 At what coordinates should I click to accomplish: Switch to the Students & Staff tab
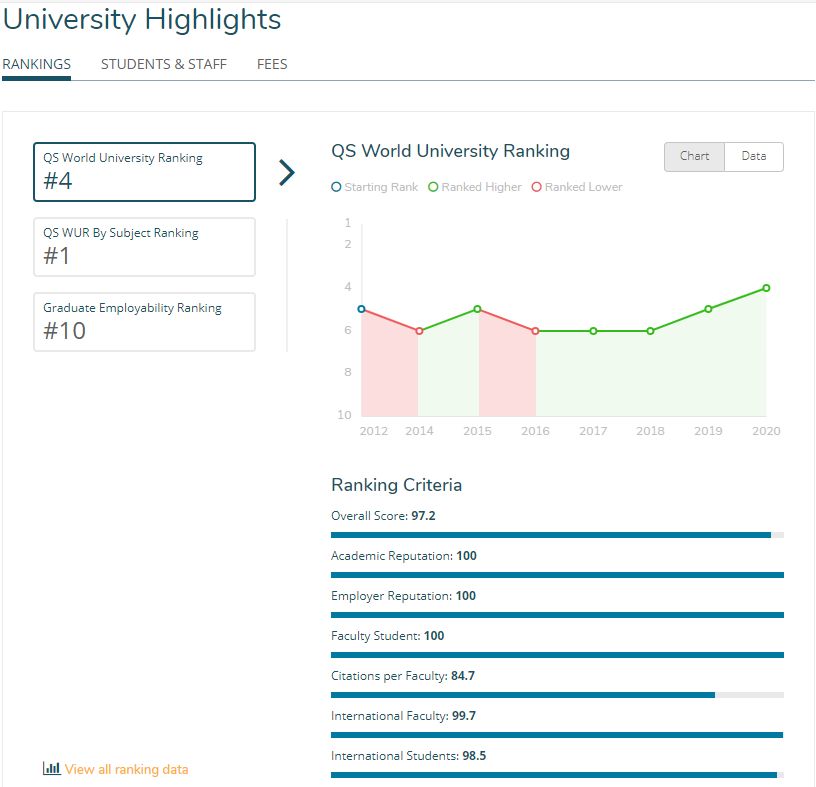pyautogui.click(x=164, y=64)
